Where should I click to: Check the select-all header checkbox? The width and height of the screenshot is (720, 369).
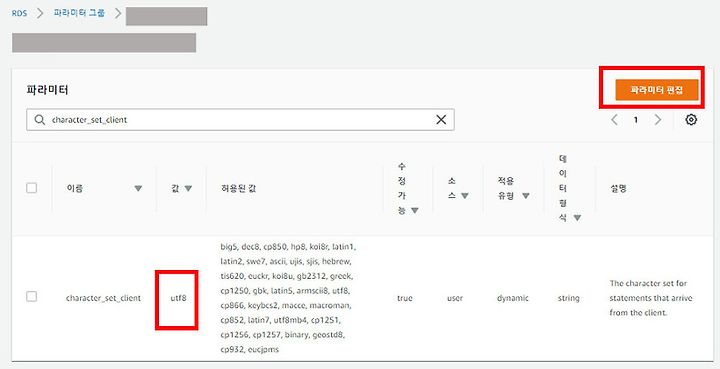(x=32, y=188)
